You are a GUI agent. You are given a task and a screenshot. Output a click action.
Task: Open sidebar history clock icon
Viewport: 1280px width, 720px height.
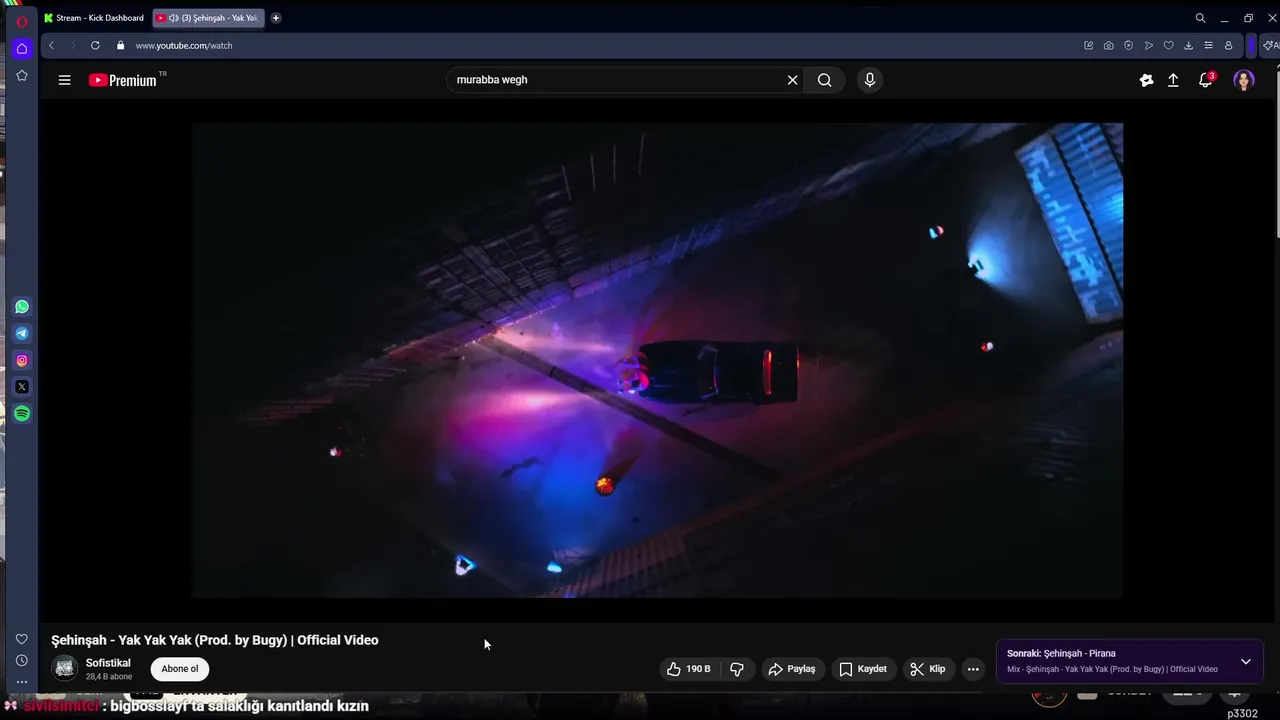pos(21,661)
